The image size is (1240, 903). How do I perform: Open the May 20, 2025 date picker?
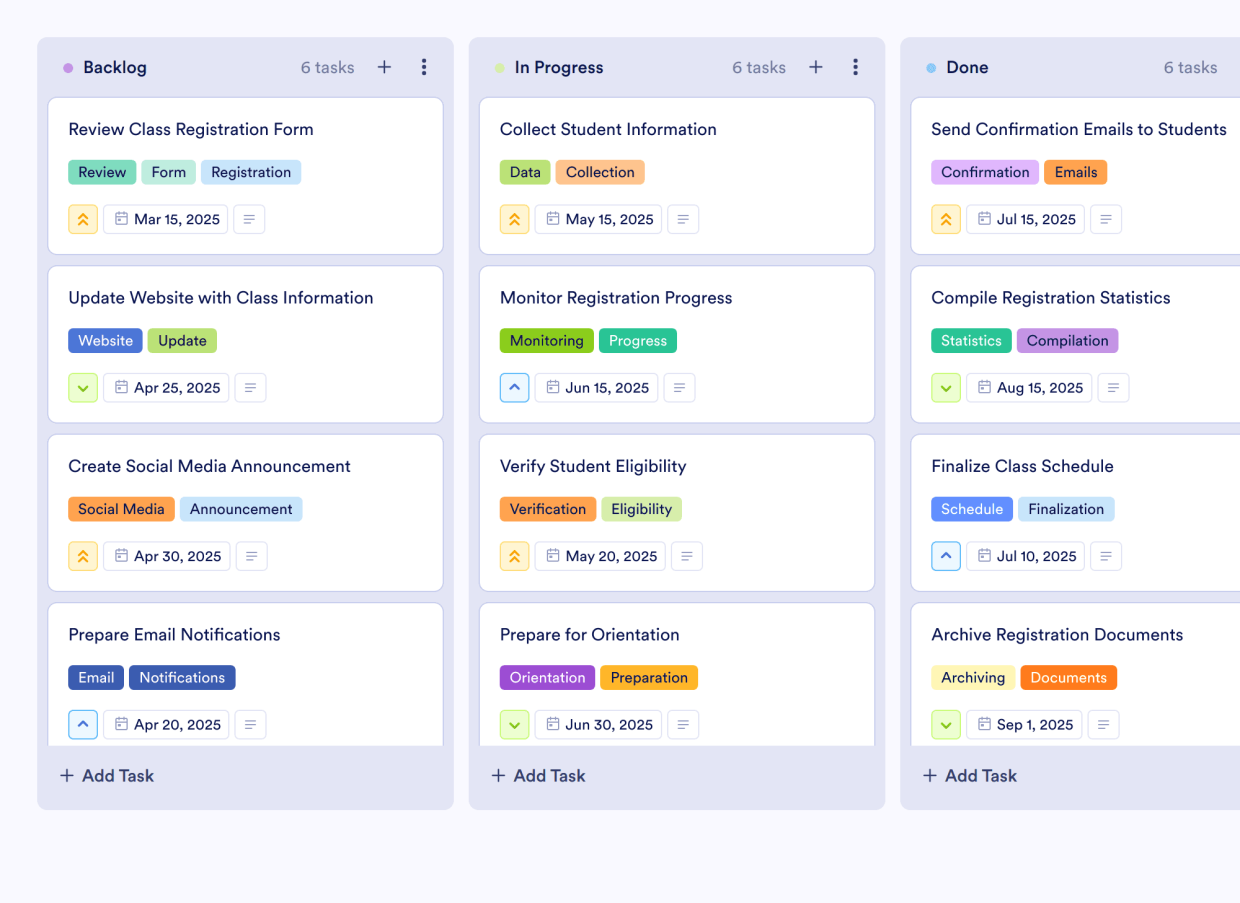[x=599, y=556]
